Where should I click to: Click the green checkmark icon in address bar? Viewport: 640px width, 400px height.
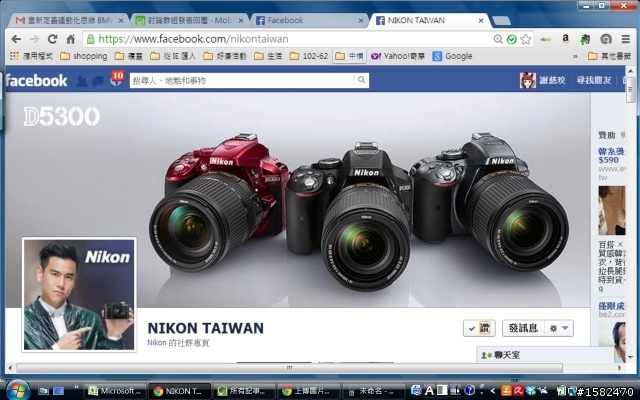point(511,39)
